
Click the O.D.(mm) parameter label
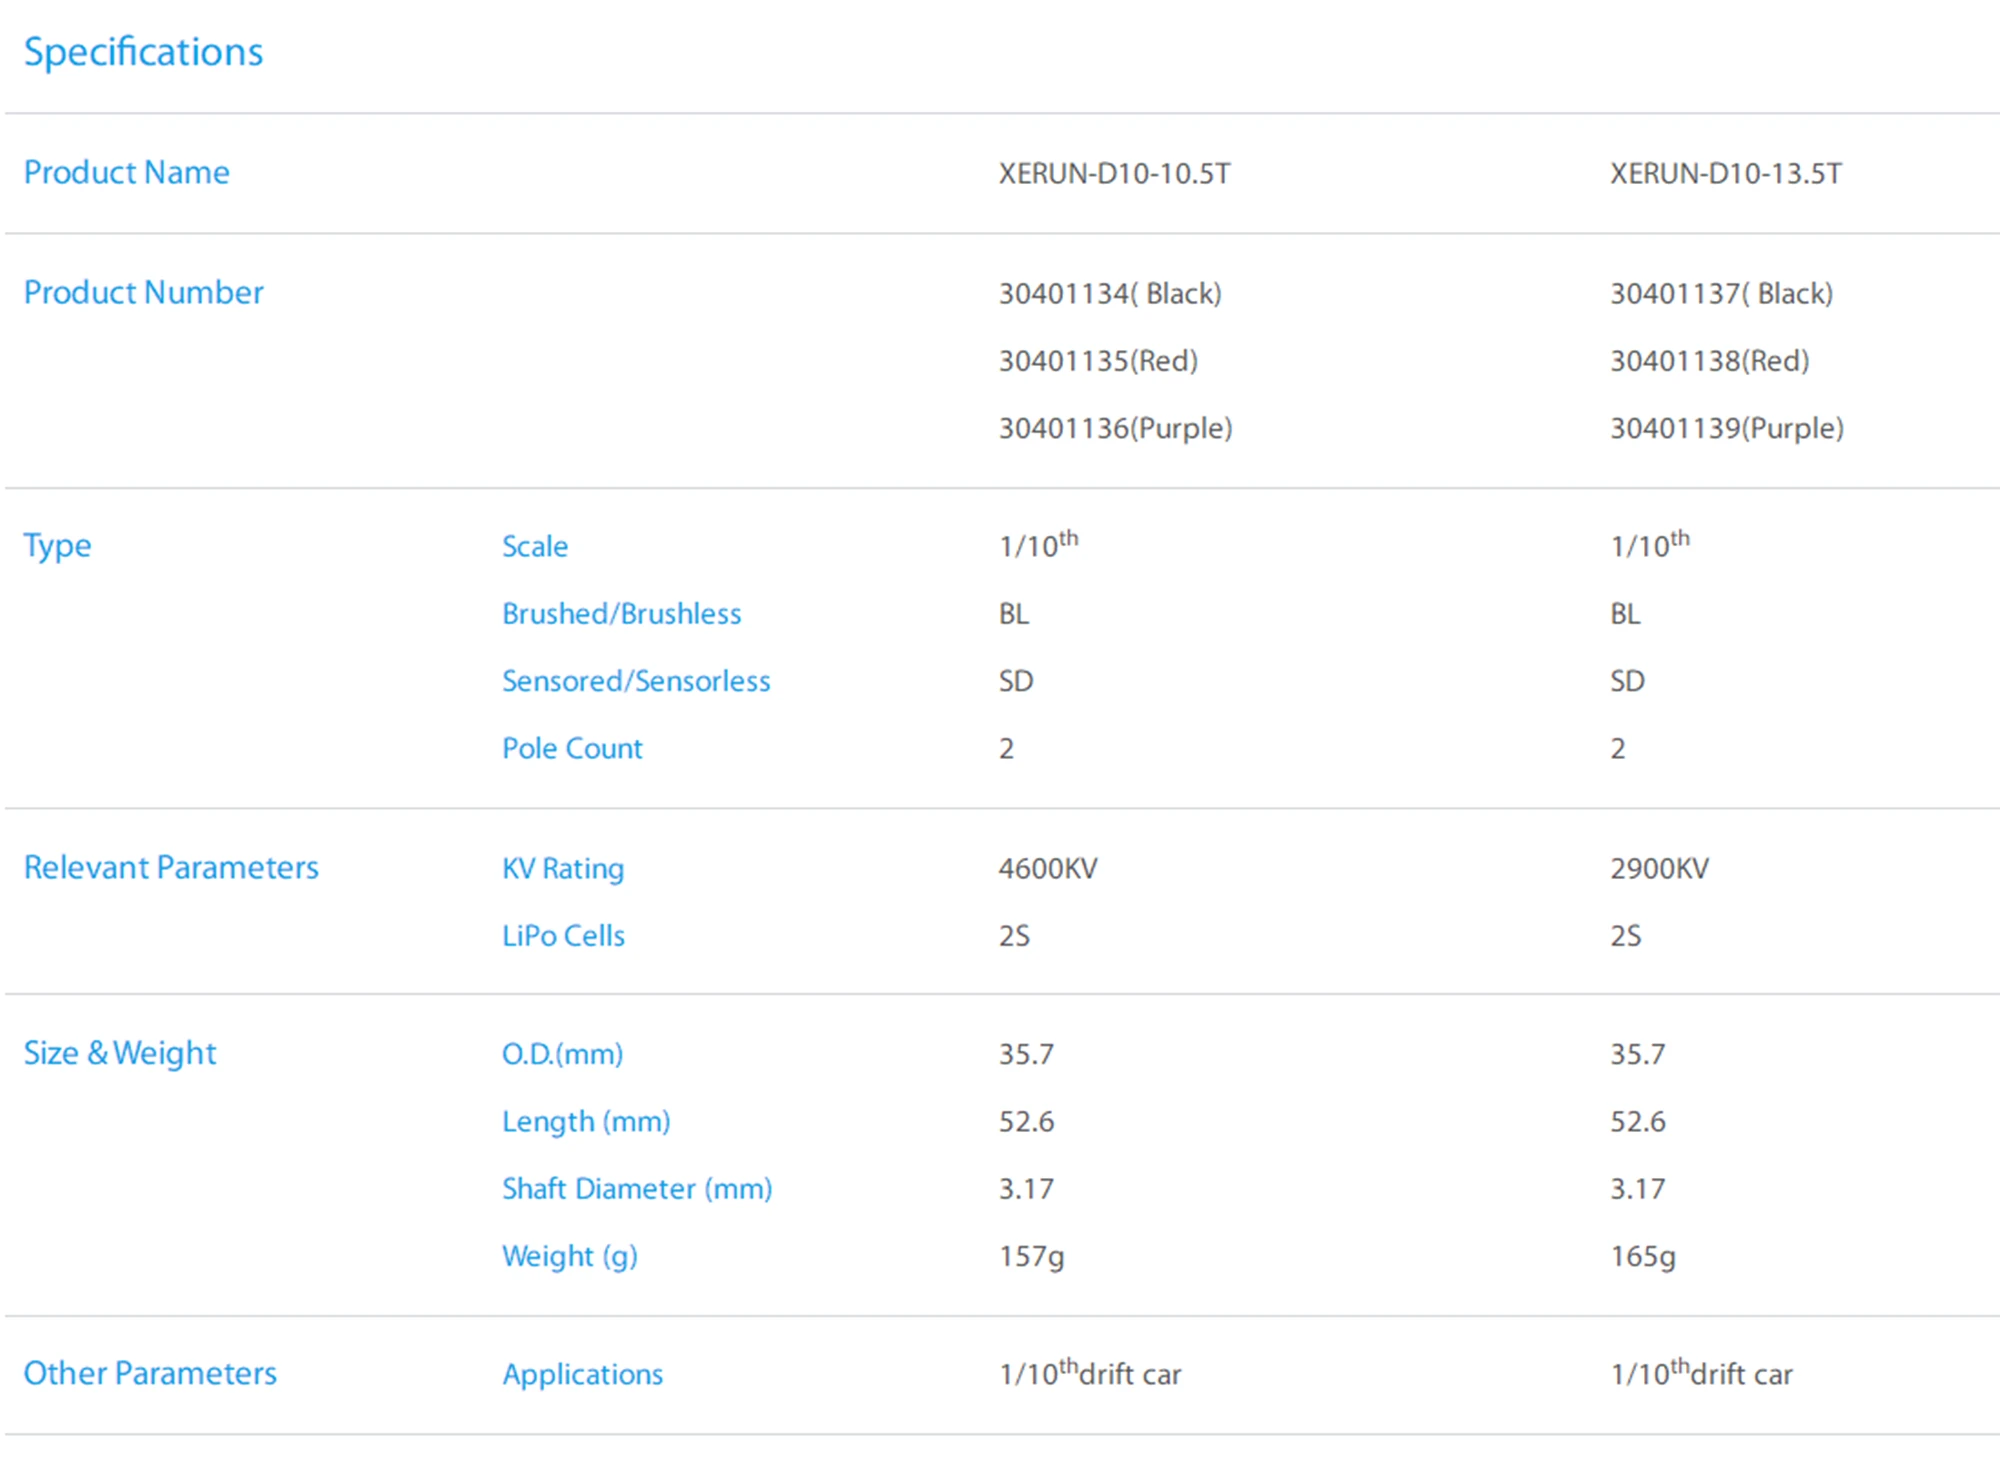(562, 1054)
